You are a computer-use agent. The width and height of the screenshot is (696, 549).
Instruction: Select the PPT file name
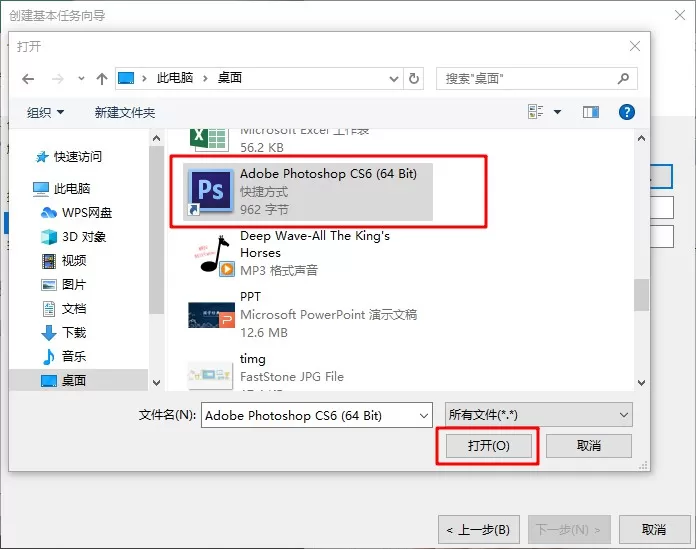click(250, 296)
